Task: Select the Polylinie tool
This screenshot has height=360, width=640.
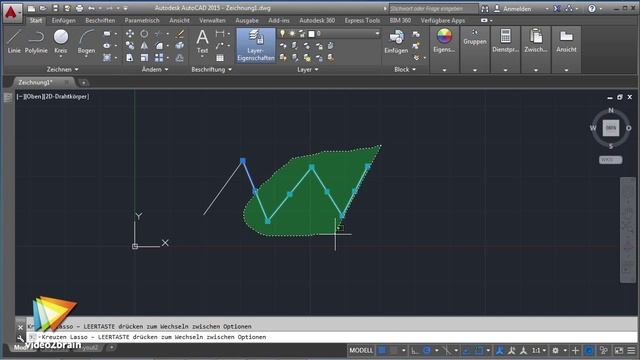Action: (36, 42)
